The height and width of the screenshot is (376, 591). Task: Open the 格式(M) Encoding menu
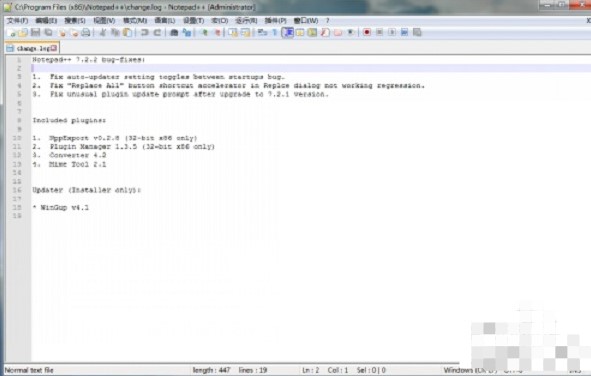(135, 20)
